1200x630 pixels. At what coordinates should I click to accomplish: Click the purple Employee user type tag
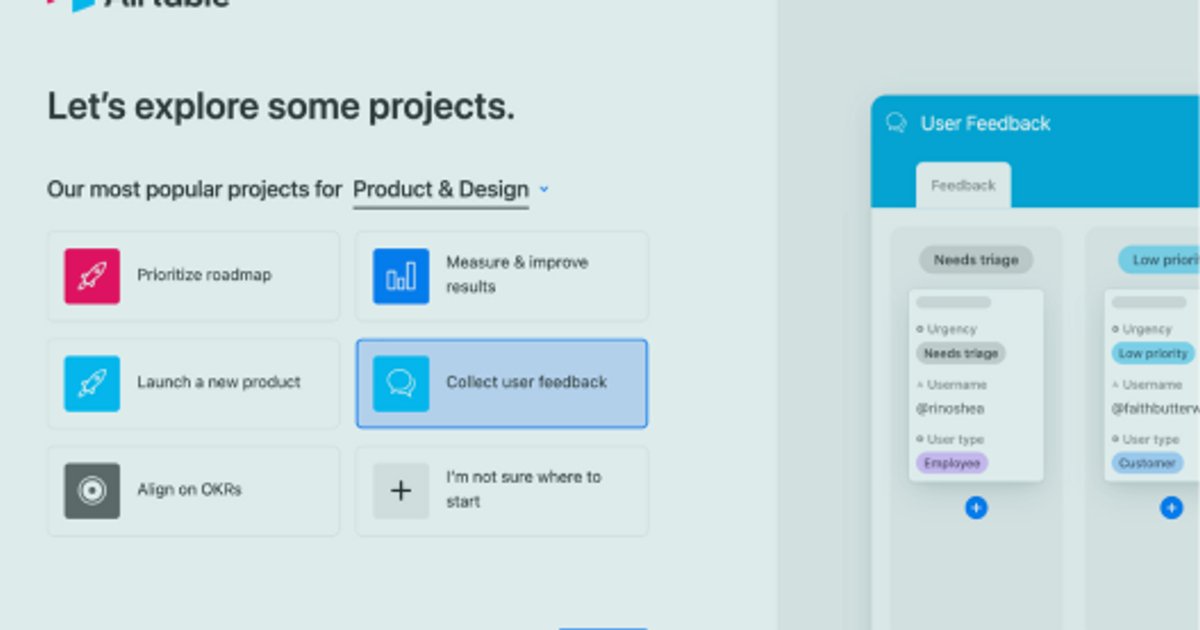(950, 463)
